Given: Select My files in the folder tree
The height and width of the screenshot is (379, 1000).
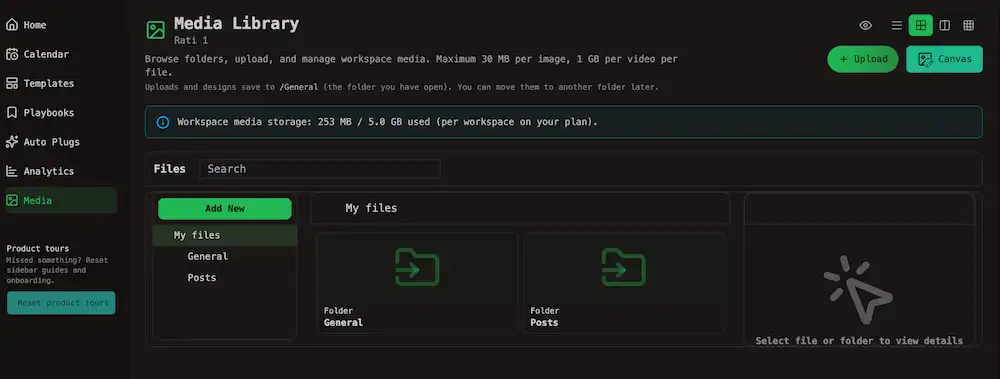Looking at the screenshot, I should [224, 235].
